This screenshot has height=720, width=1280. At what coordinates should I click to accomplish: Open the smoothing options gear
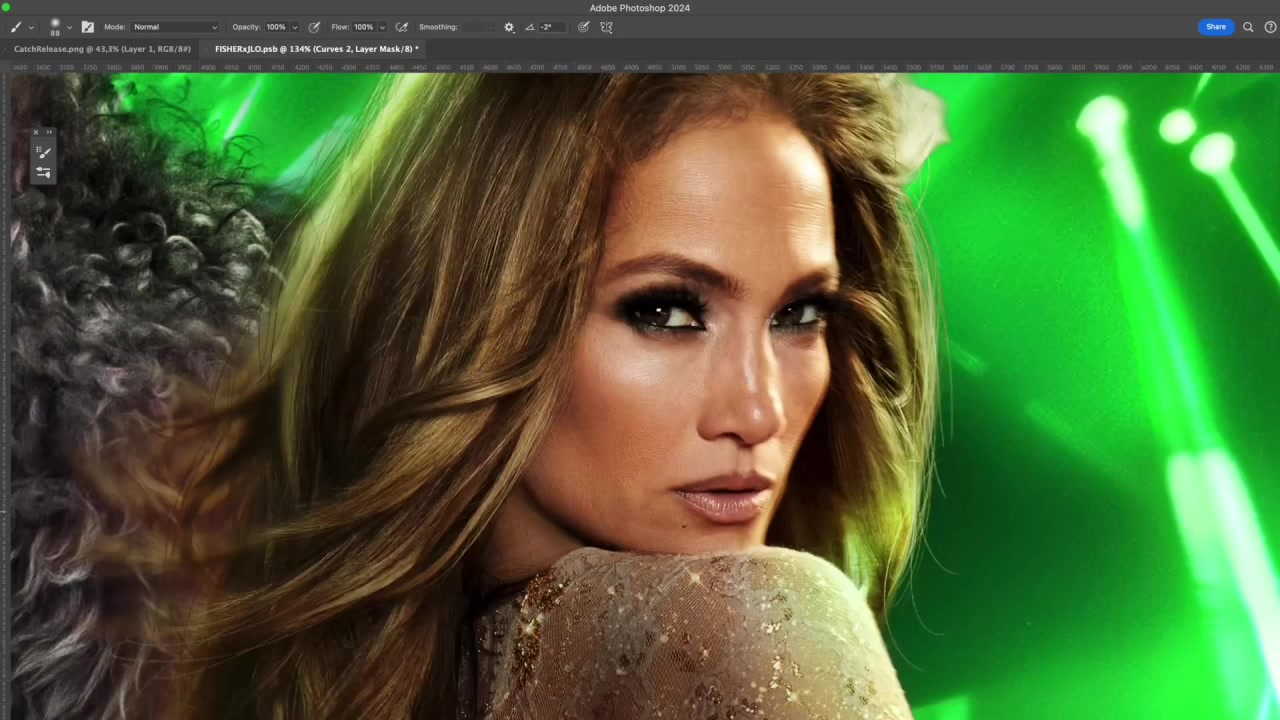[509, 27]
